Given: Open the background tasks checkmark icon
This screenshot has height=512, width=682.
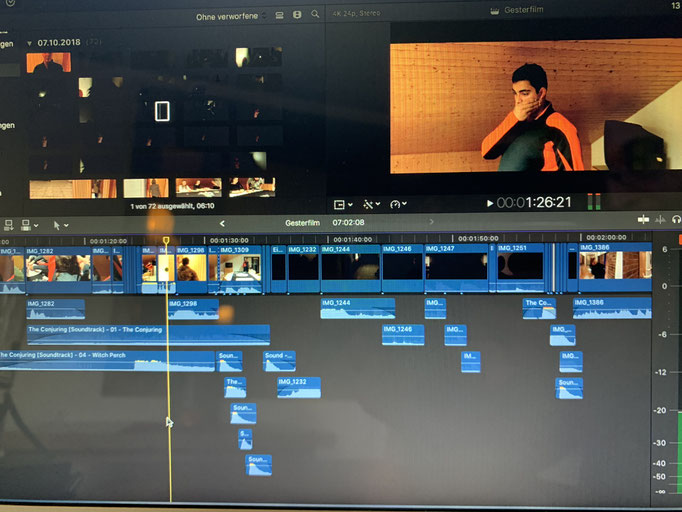Looking at the screenshot, I should click(x=10, y=3).
